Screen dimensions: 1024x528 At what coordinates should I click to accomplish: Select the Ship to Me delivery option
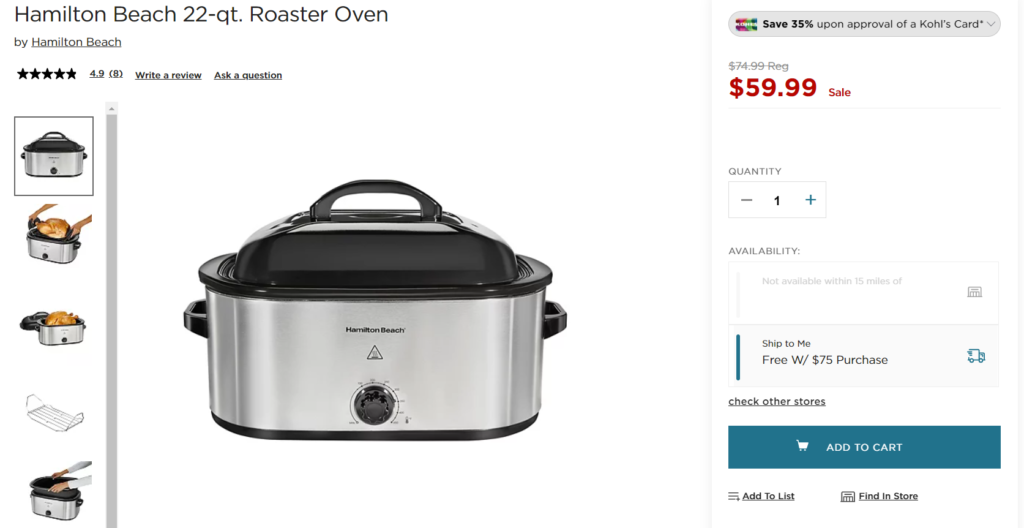[x=863, y=355]
